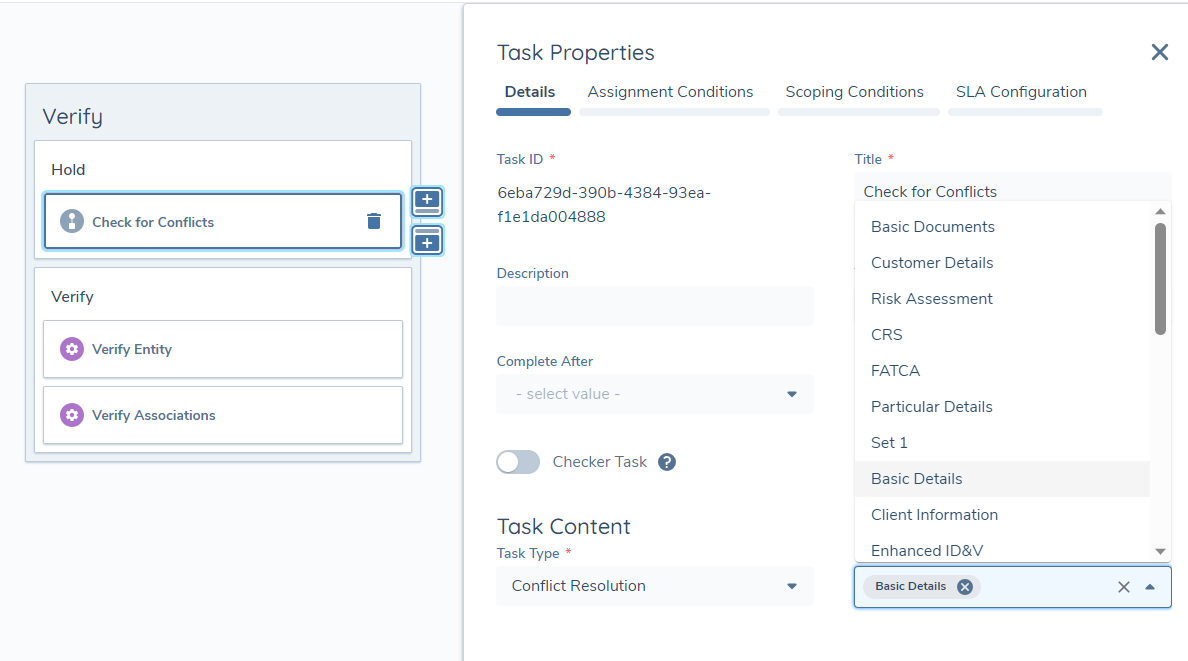Open the Checker Task help tooltip
The image size is (1188, 661).
tap(665, 461)
